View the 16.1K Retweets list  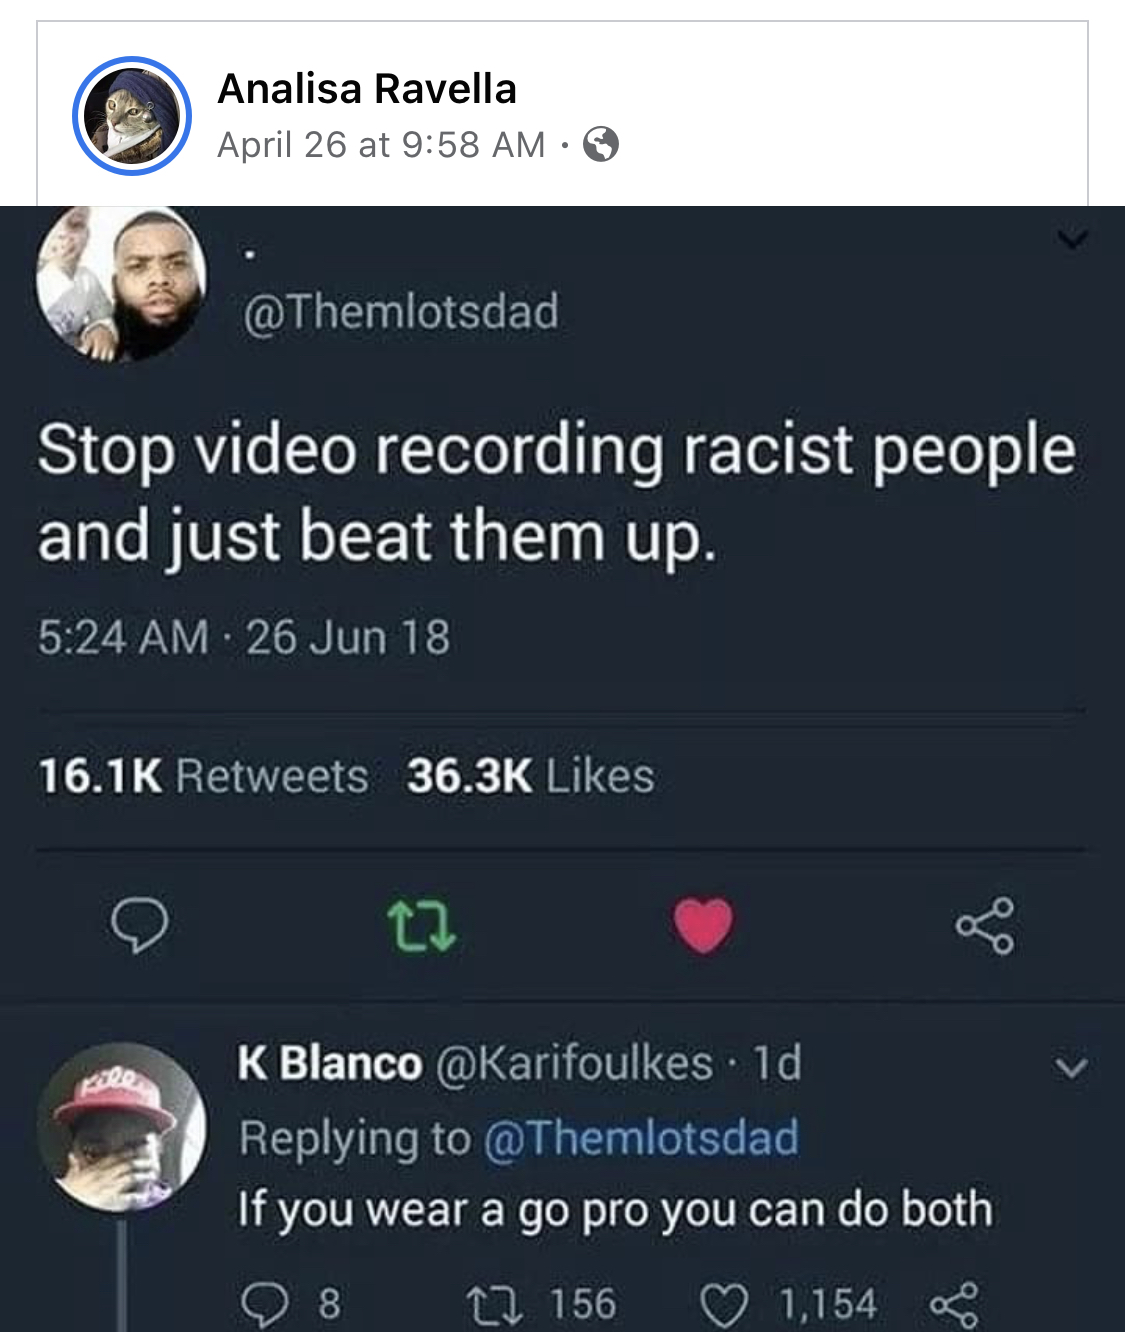click(x=203, y=776)
